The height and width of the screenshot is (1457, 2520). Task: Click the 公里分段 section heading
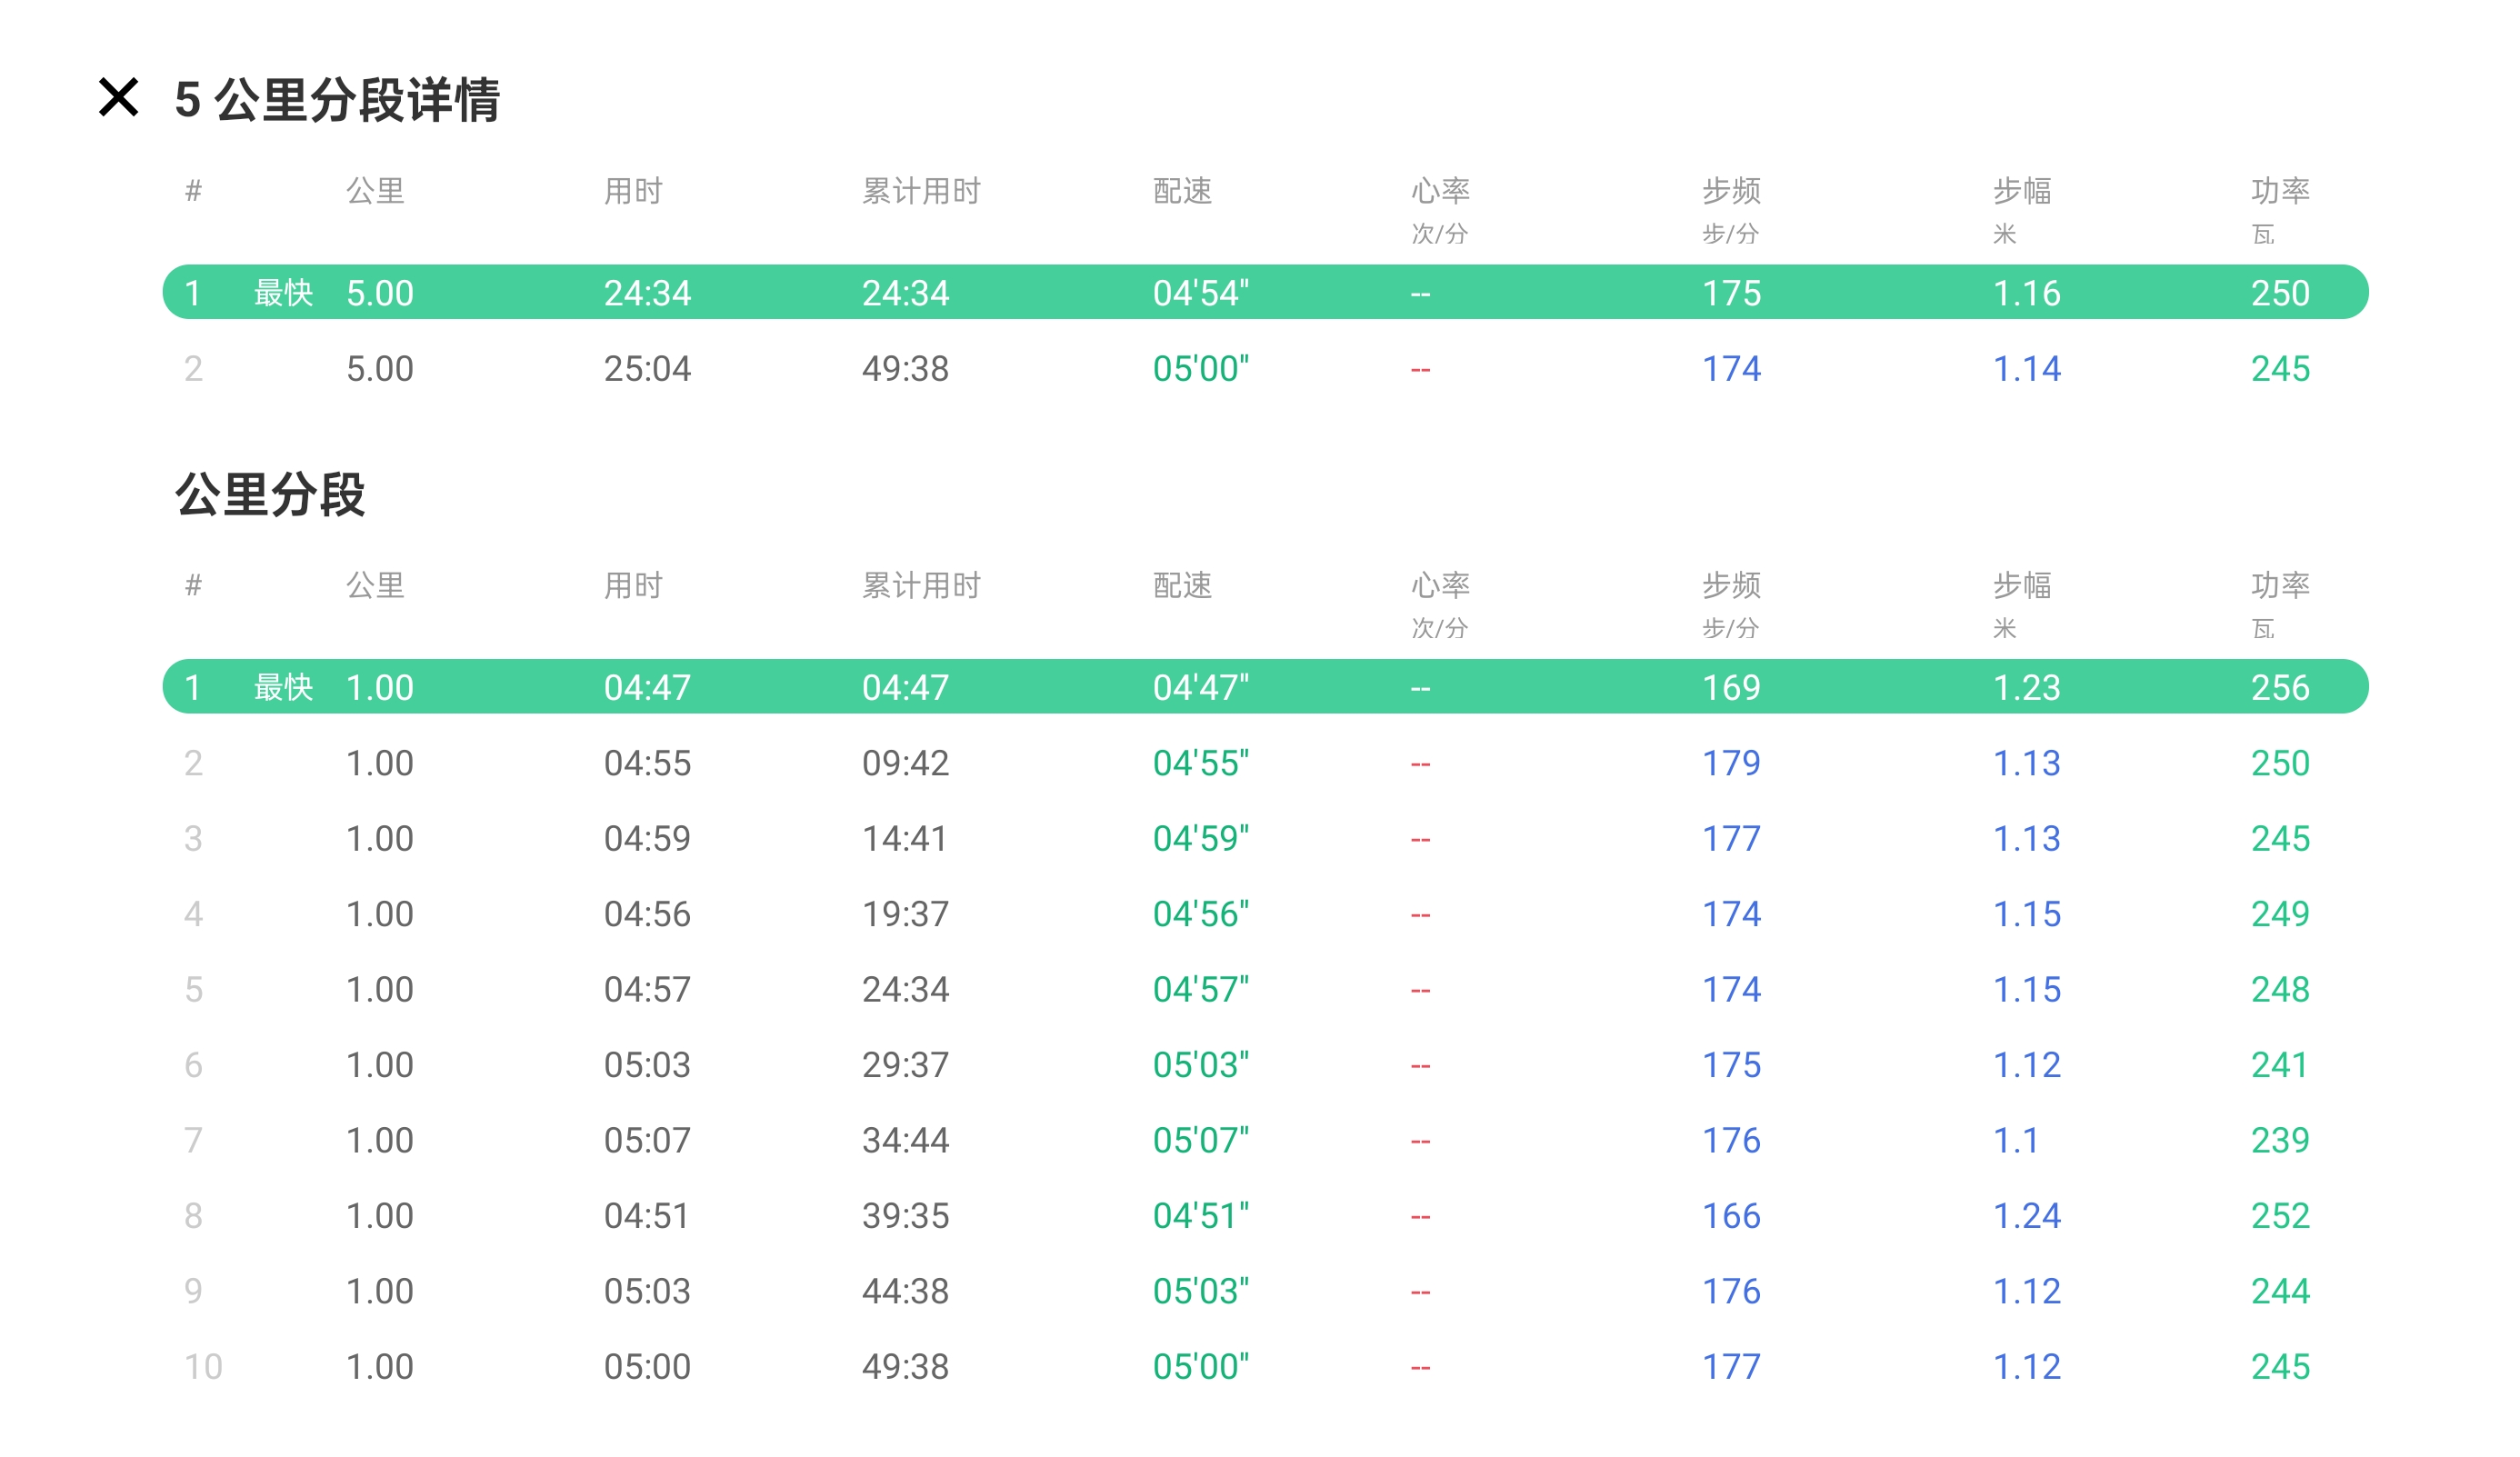(270, 494)
